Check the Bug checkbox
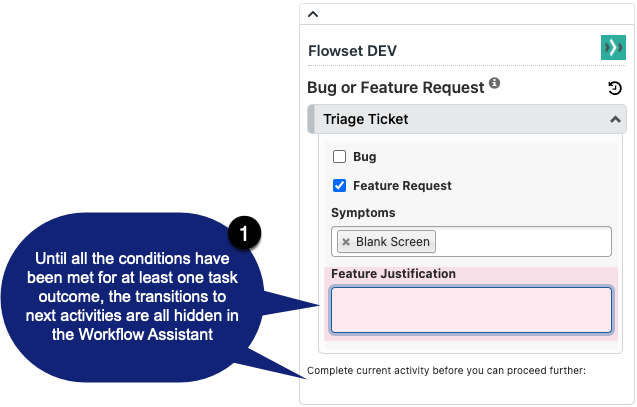 pos(339,156)
